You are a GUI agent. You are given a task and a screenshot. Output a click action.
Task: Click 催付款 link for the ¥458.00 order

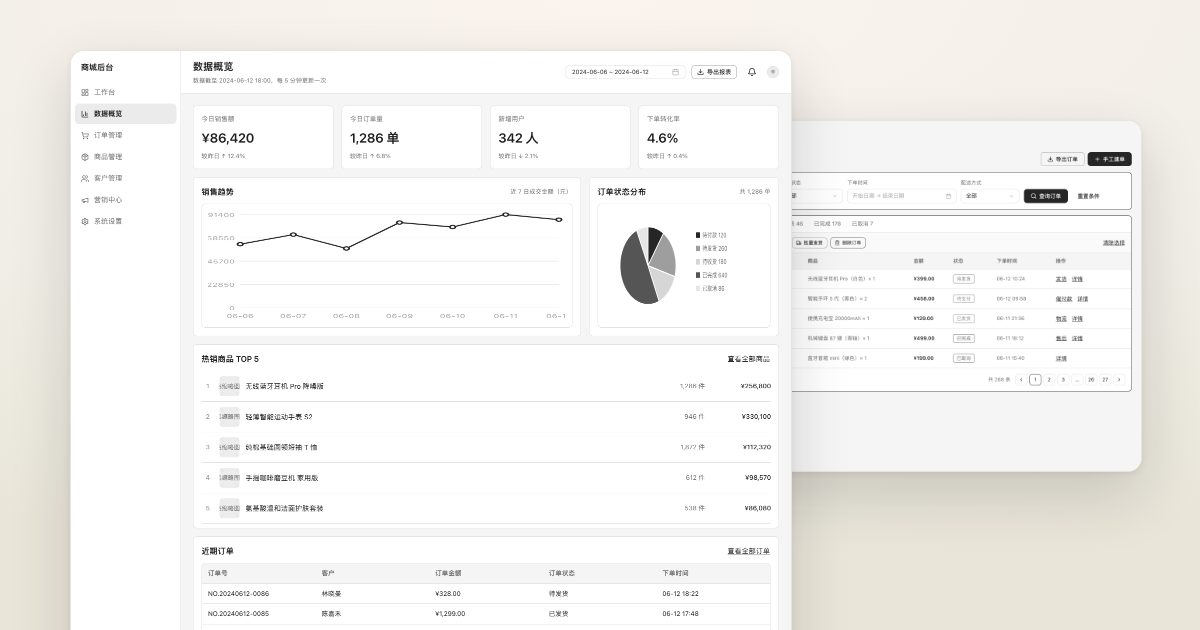(1064, 299)
